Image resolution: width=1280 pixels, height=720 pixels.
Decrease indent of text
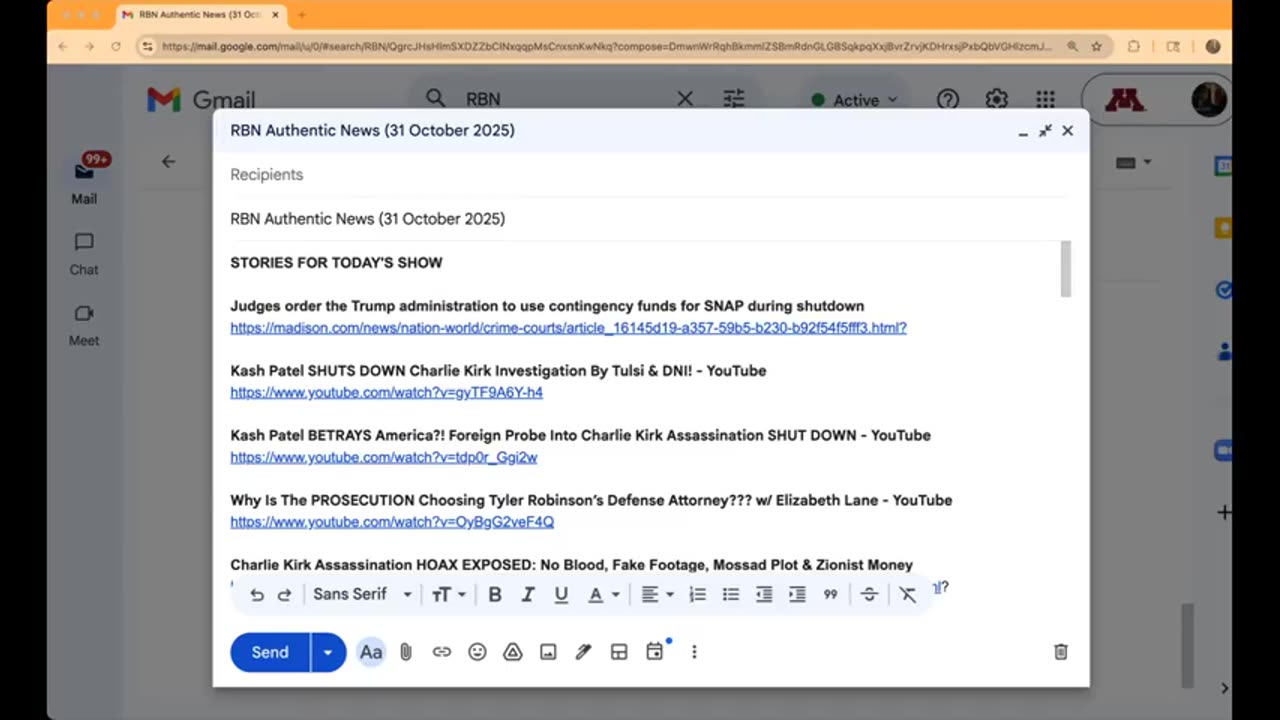[x=764, y=595]
